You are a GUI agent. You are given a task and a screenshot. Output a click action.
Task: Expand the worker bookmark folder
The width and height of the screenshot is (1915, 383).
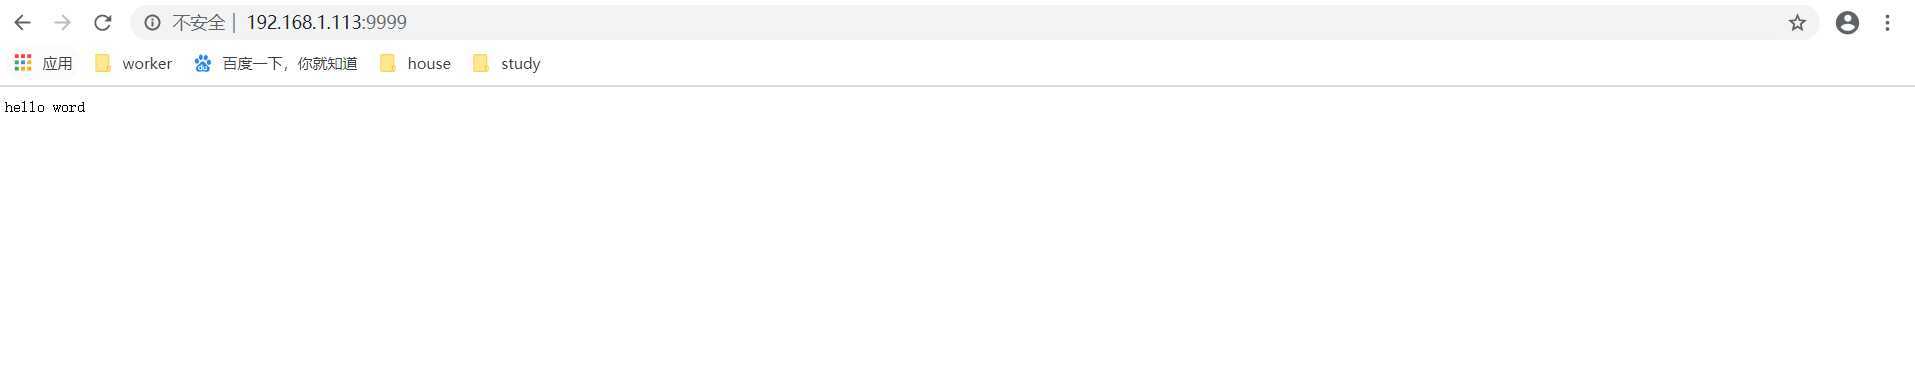(x=133, y=63)
